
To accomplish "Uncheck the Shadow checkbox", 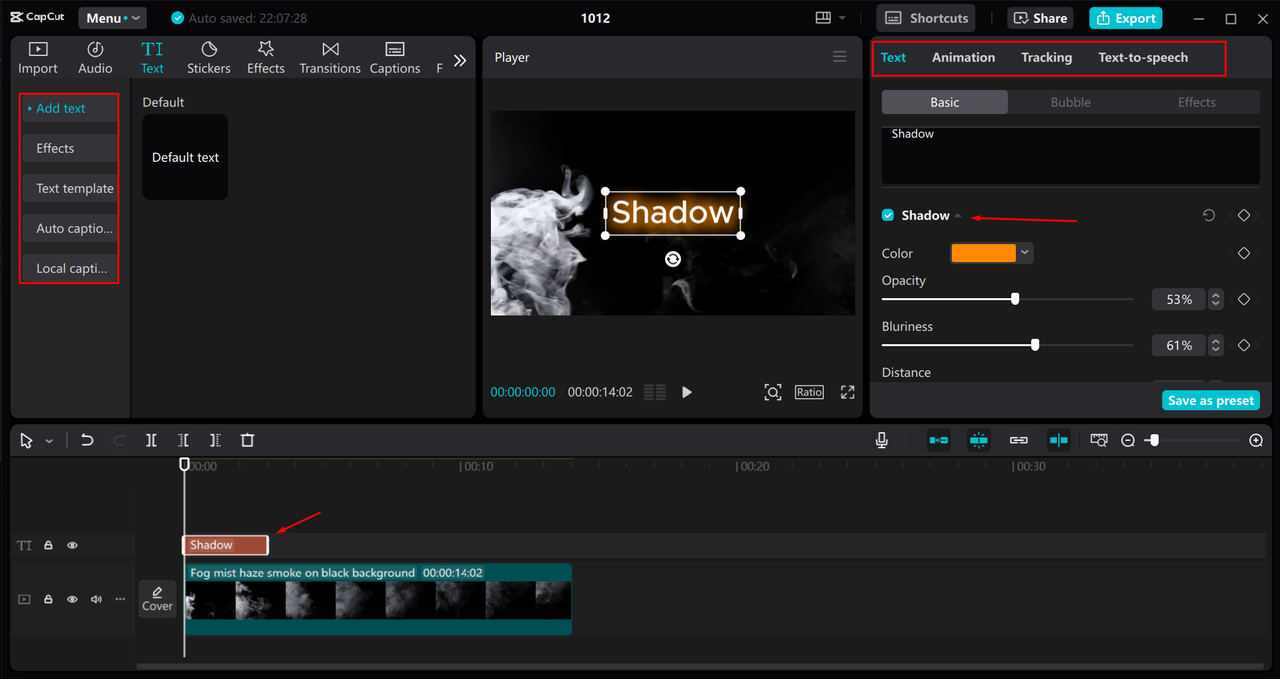I will click(888, 216).
